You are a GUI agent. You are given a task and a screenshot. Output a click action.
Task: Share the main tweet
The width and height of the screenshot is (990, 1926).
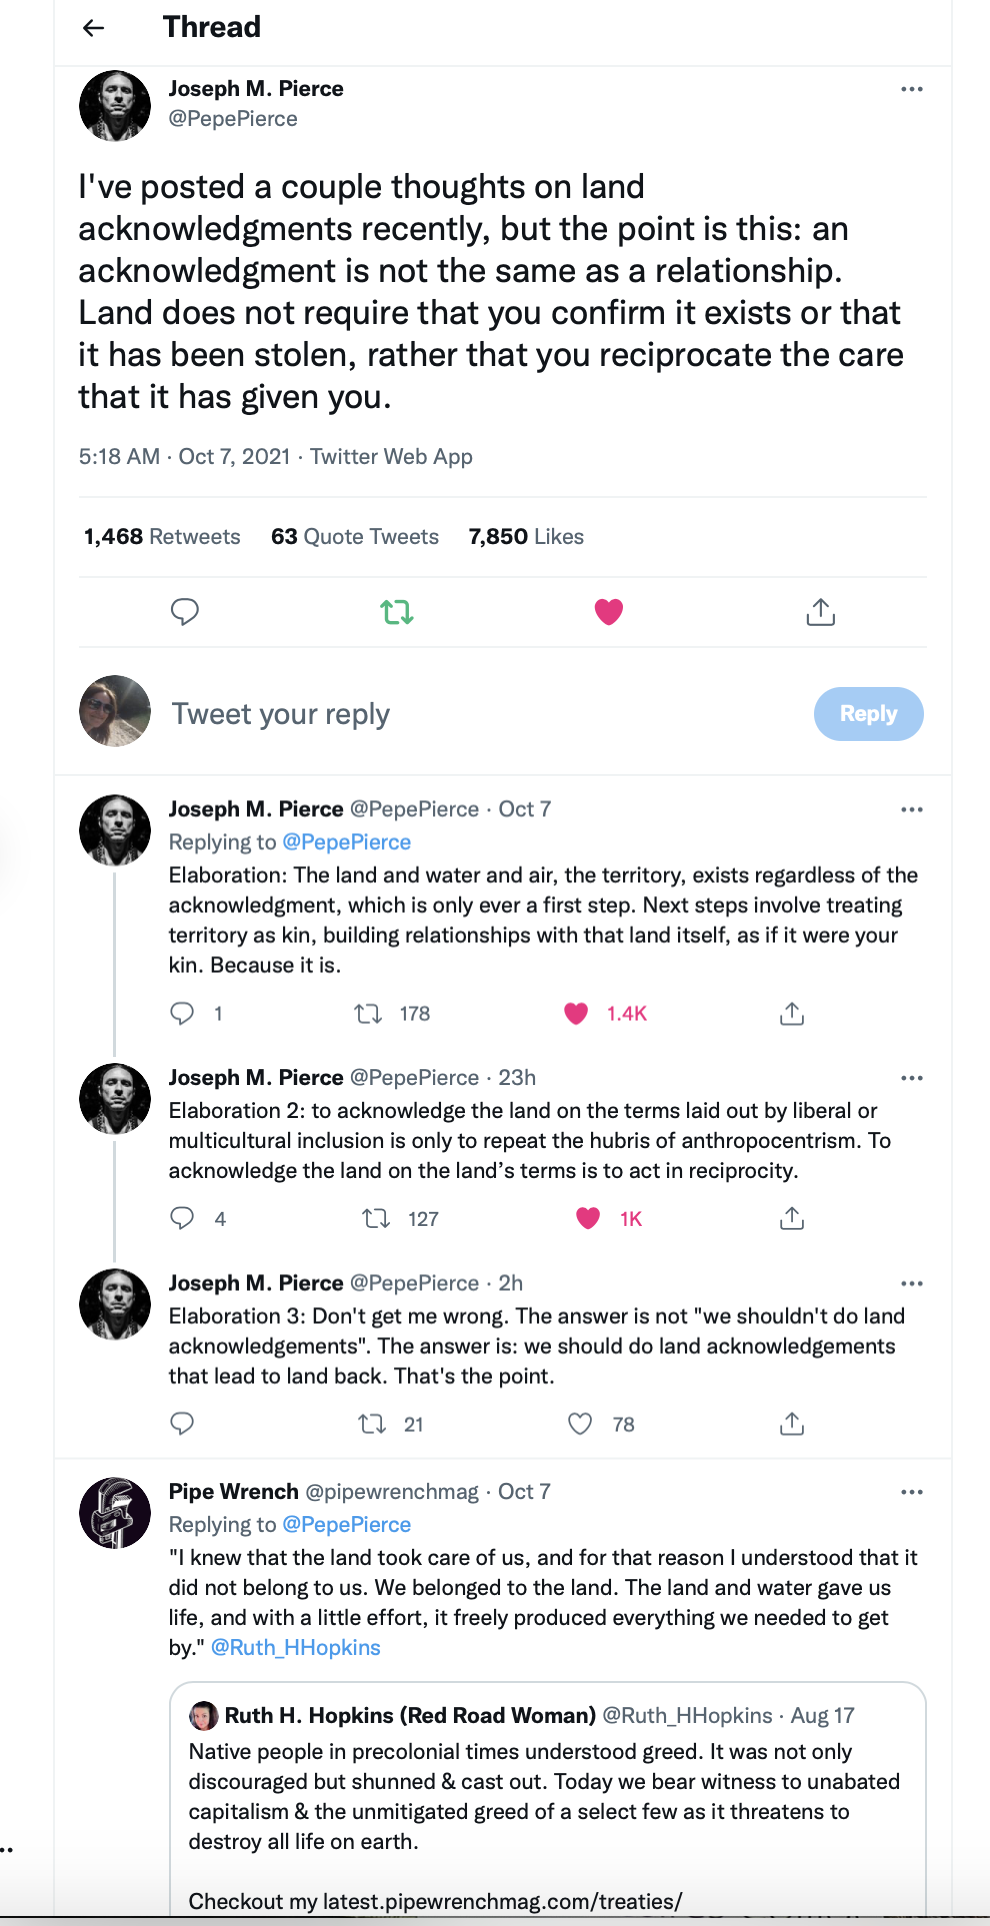(820, 611)
